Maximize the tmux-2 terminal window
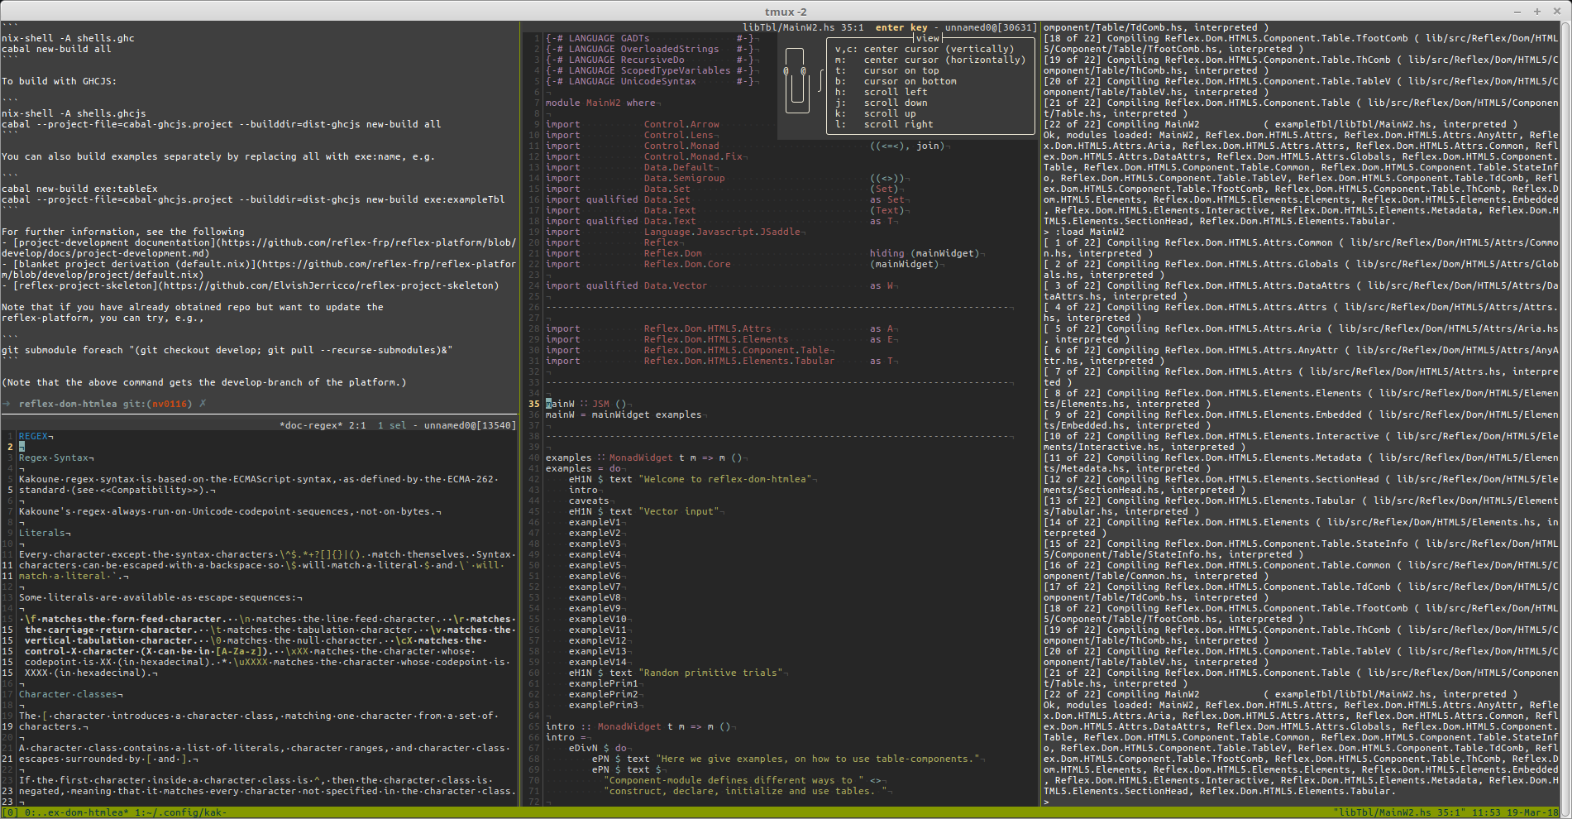1572x819 pixels. 1538,11
